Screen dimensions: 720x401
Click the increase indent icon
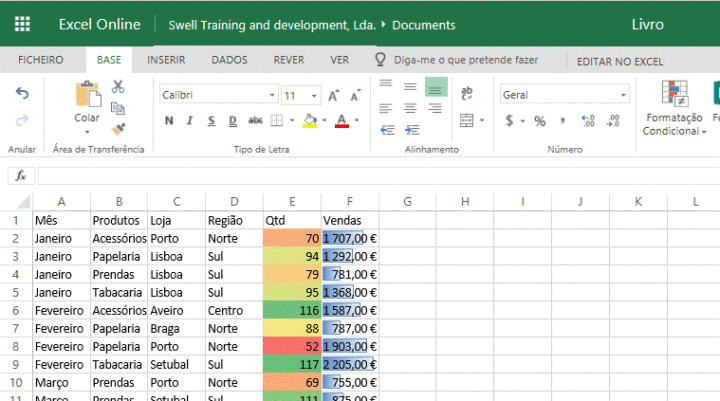click(412, 130)
